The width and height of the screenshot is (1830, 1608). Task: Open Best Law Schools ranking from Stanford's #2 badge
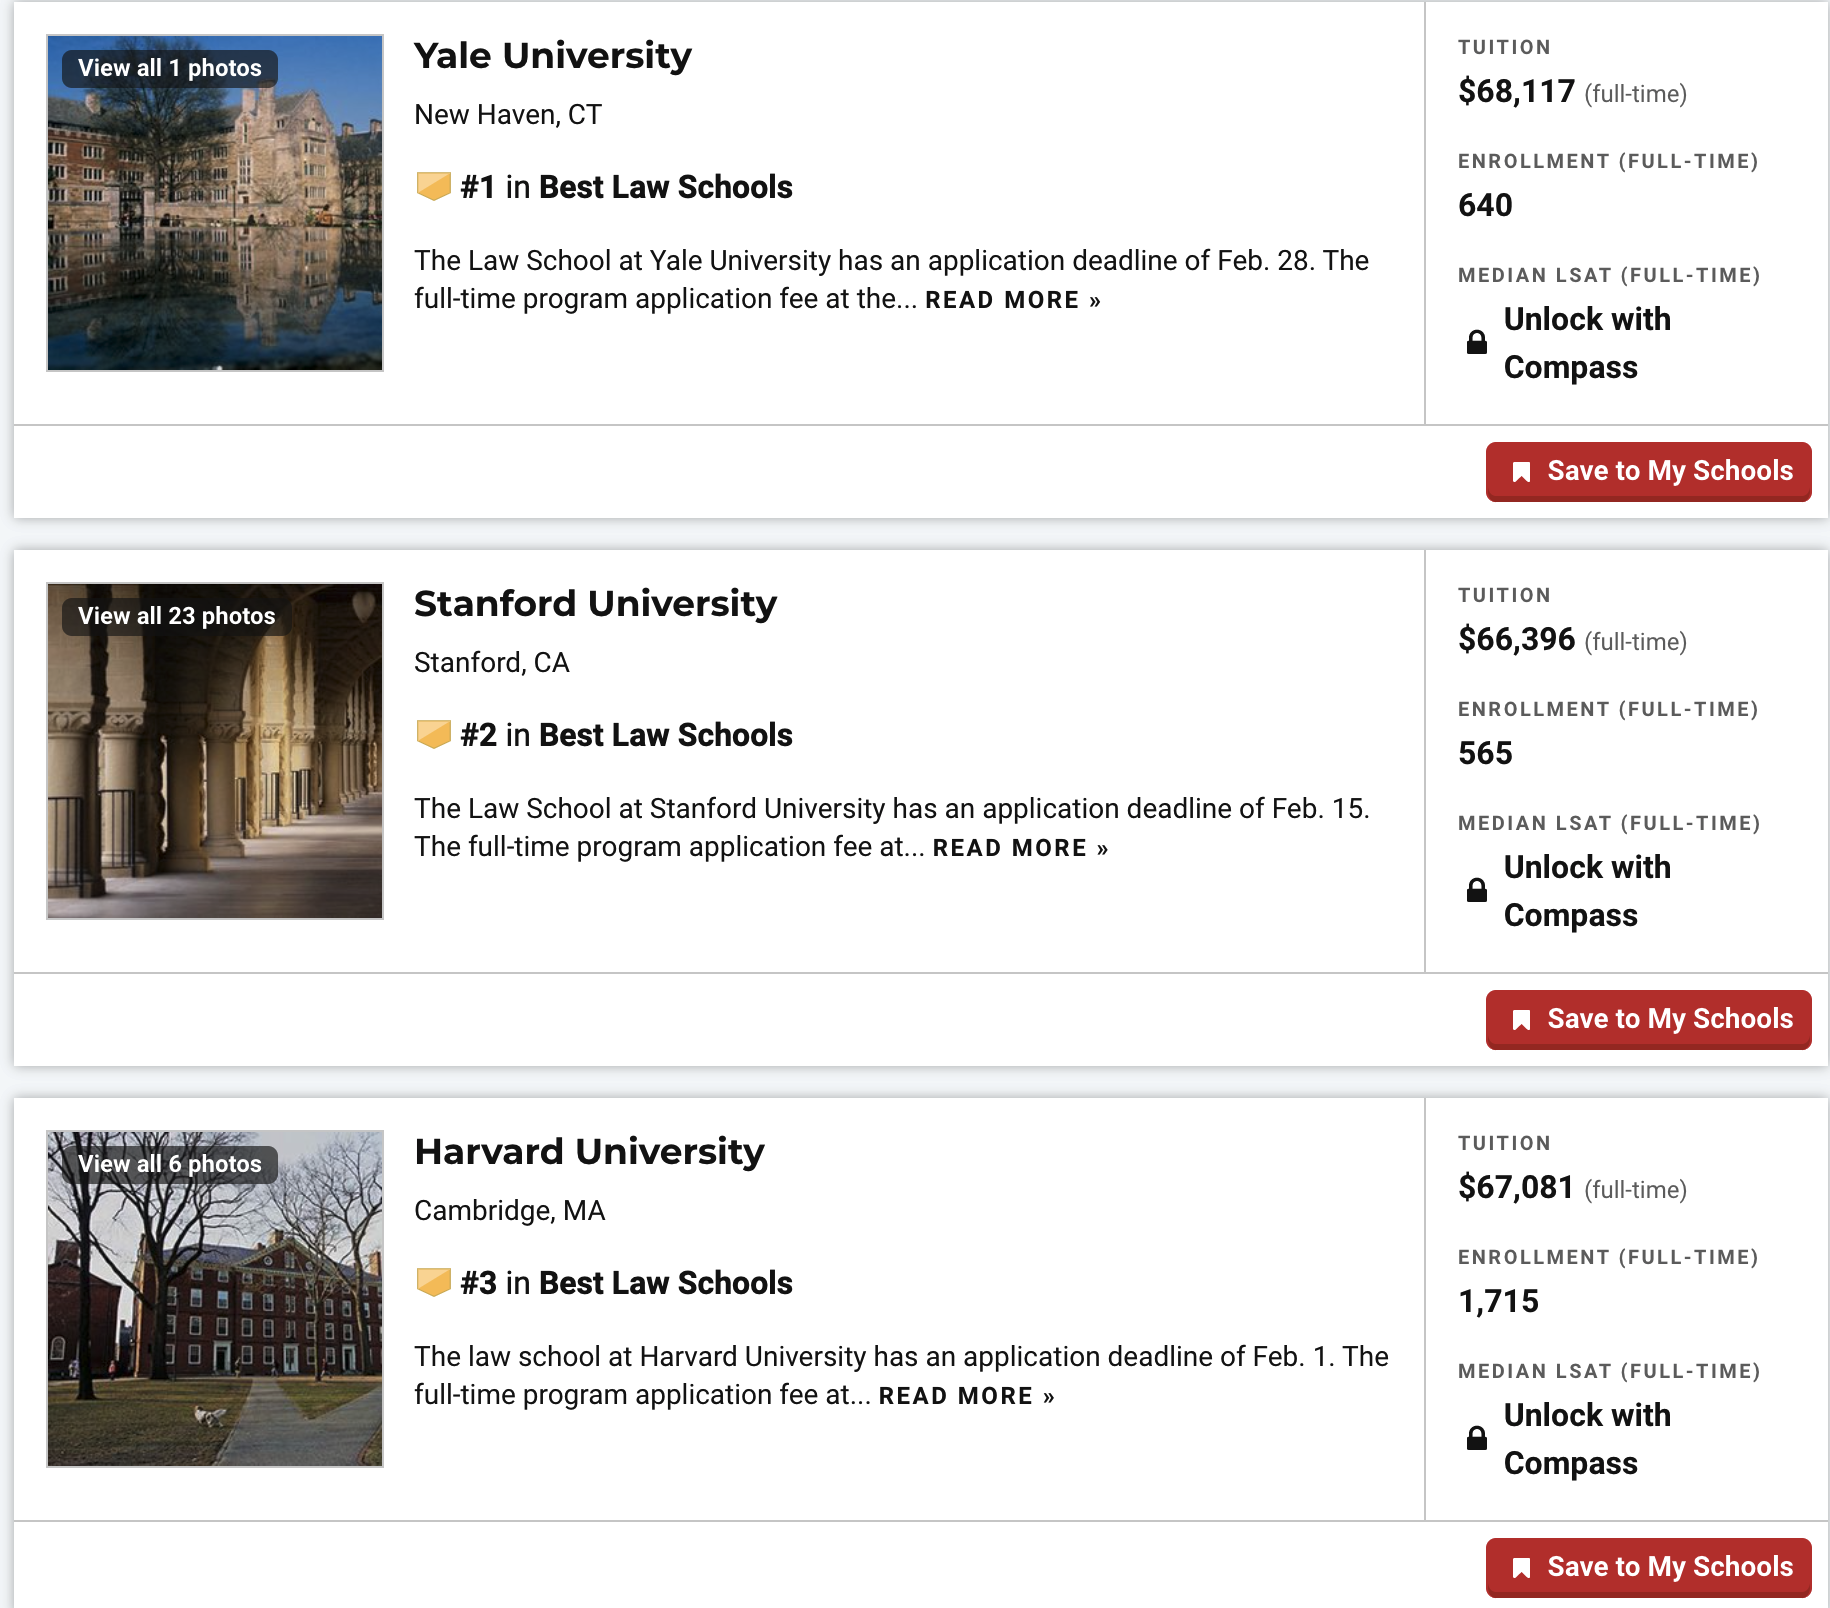point(665,735)
